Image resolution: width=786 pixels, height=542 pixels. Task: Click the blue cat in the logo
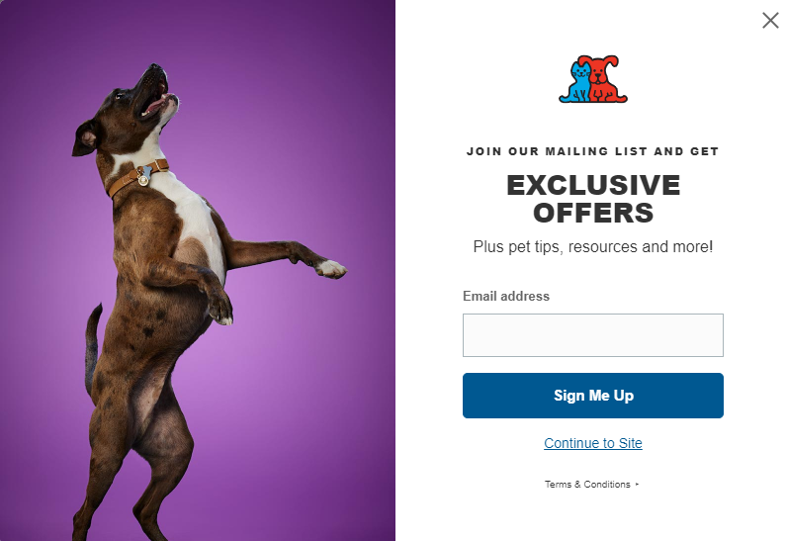tap(577, 82)
